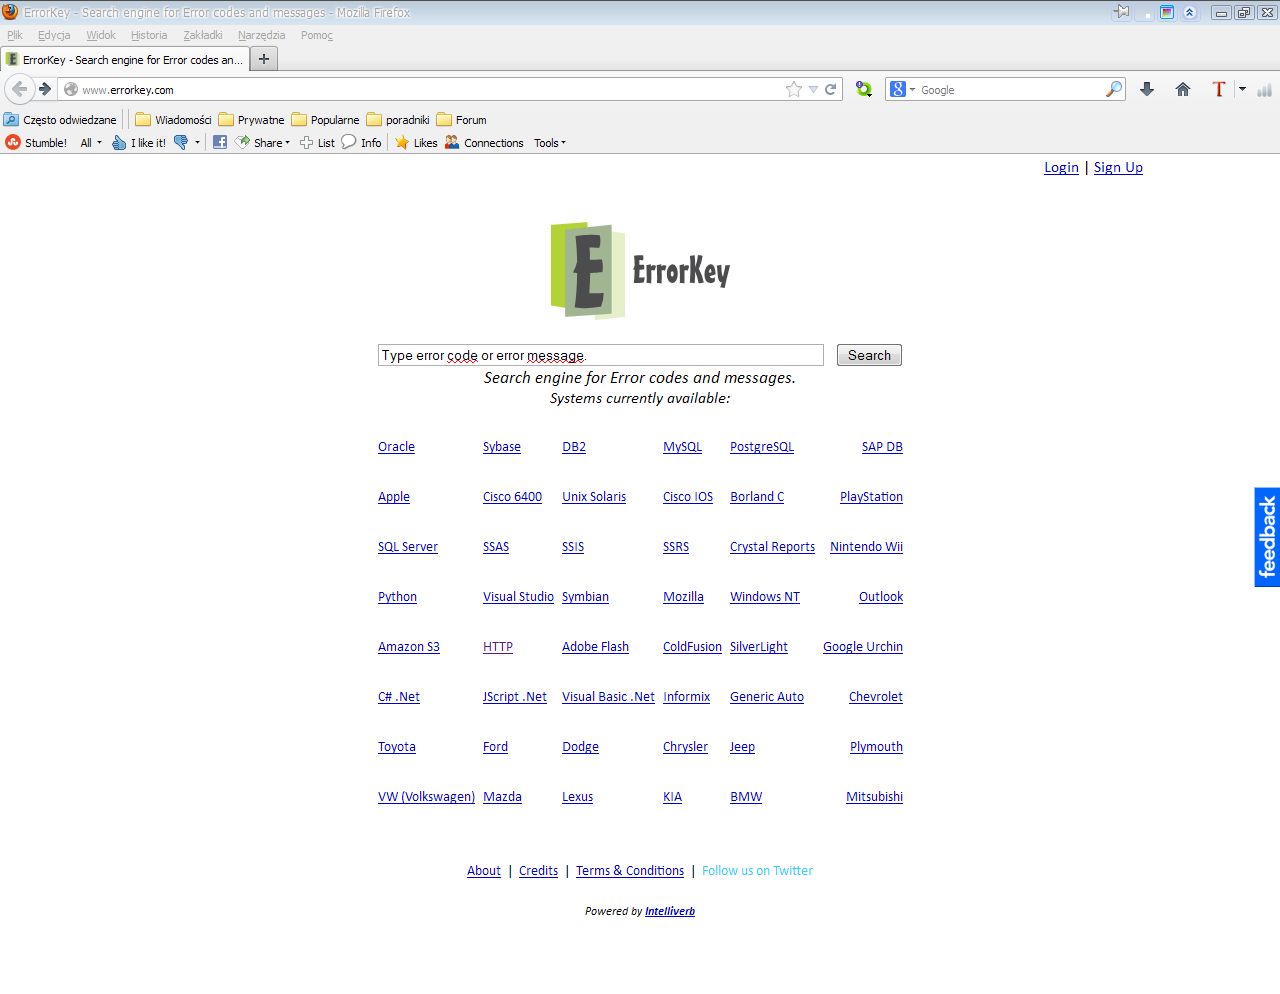The width and height of the screenshot is (1280, 994).
Task: Click the Search button
Action: click(869, 355)
